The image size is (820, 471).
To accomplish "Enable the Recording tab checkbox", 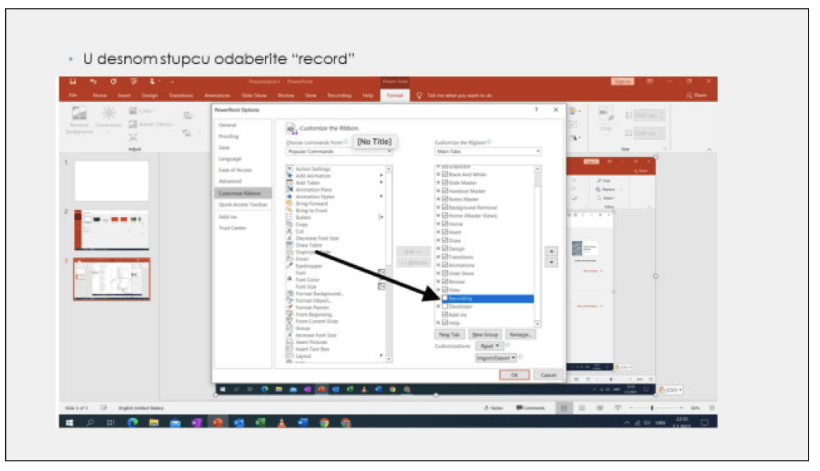I will (x=445, y=298).
